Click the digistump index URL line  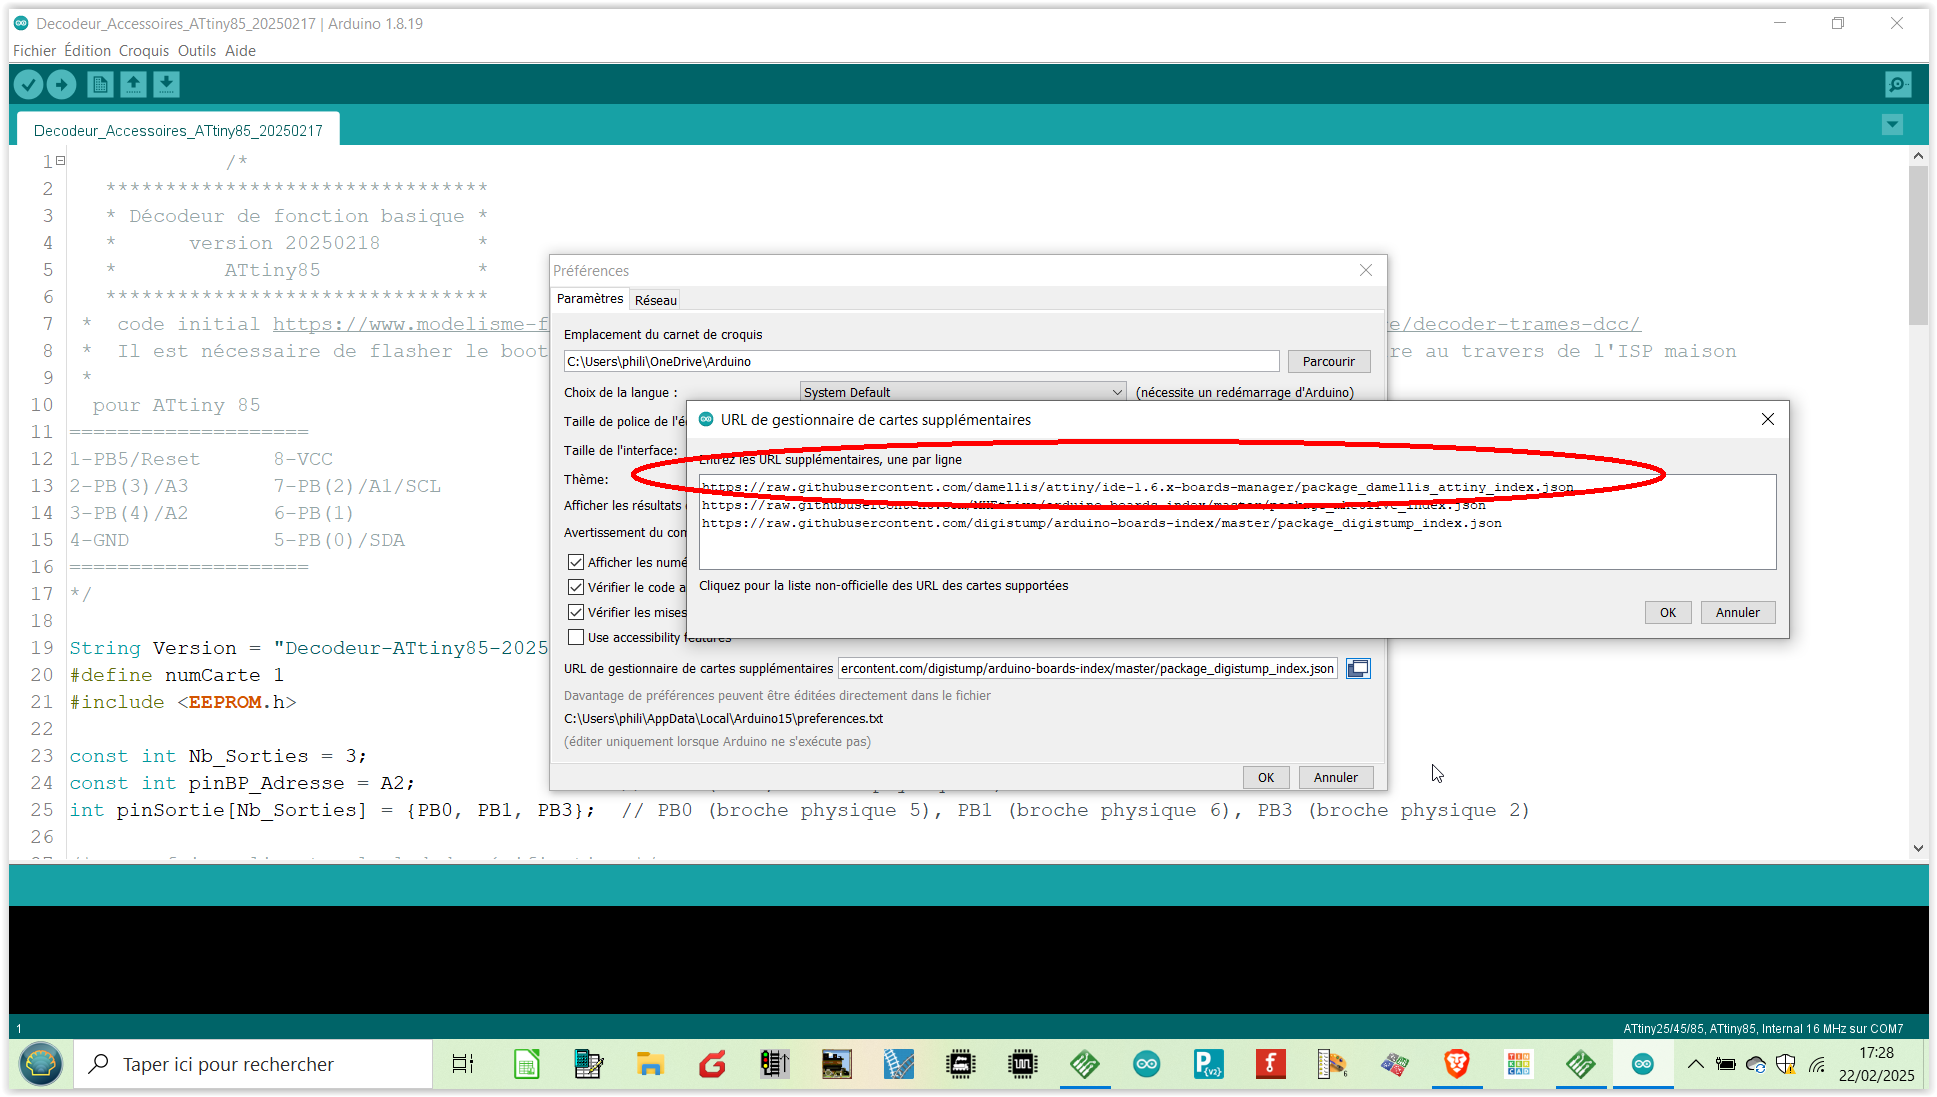(1101, 523)
